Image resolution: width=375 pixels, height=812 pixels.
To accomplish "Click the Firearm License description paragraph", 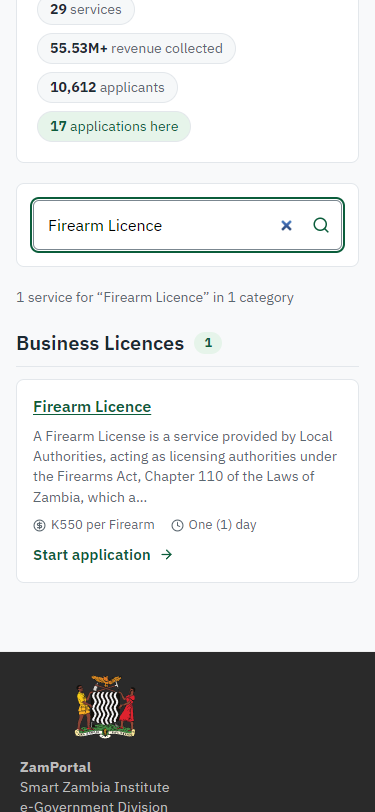I will [x=185, y=467].
